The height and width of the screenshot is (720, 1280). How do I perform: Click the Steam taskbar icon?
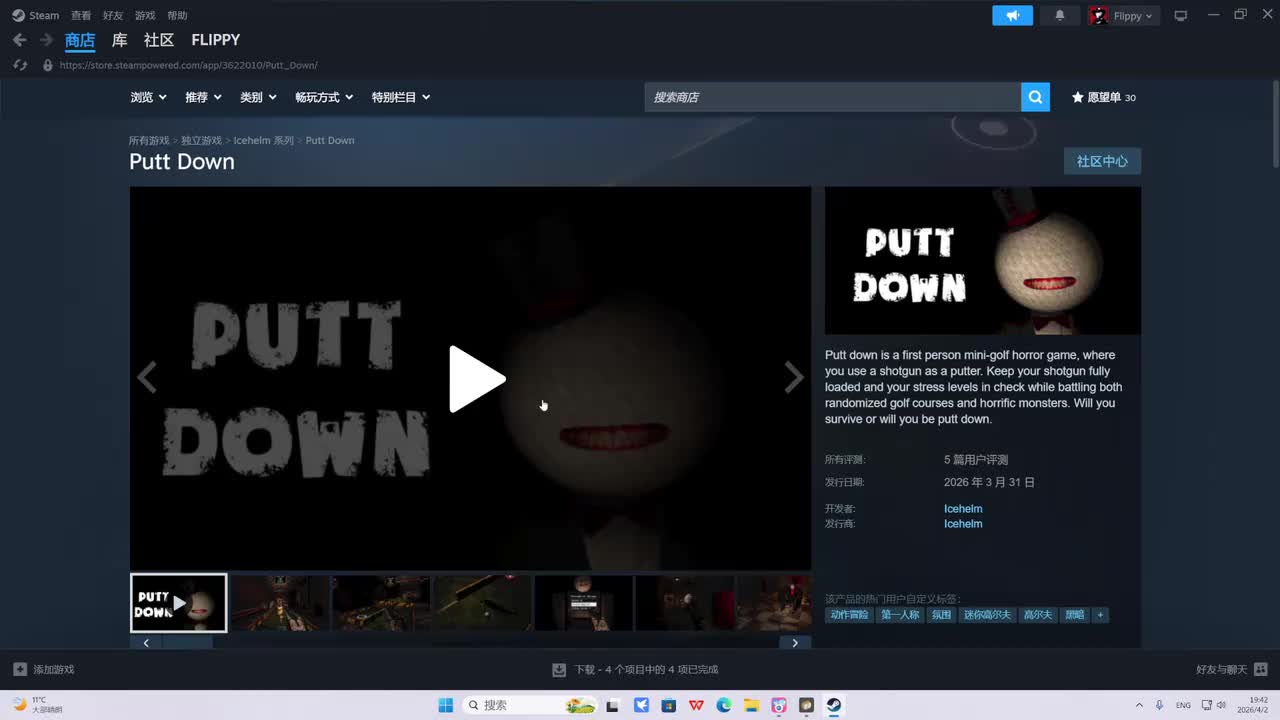click(833, 705)
